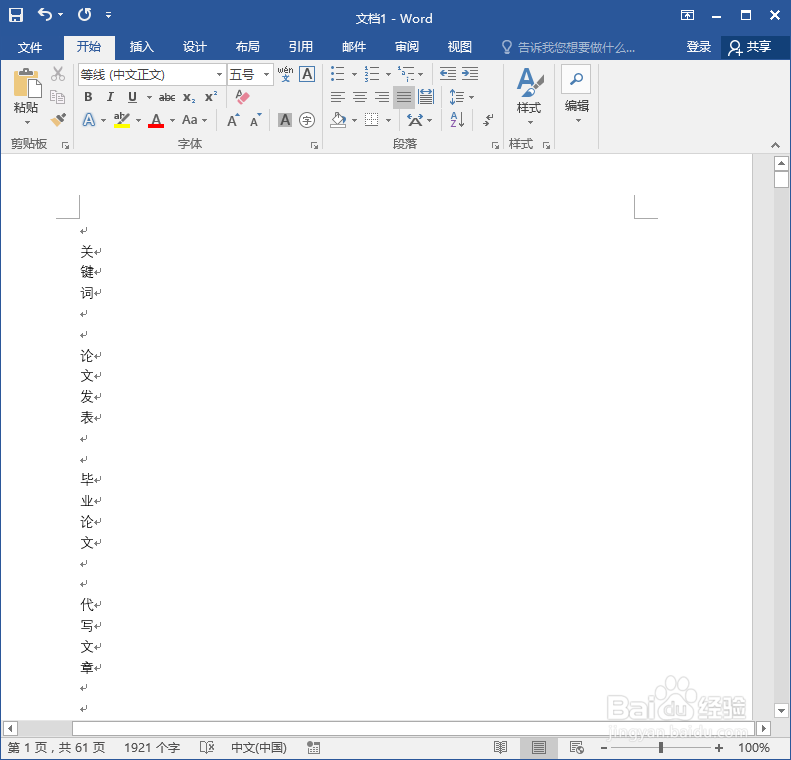
Task: Center the paragraph text
Action: (x=360, y=97)
